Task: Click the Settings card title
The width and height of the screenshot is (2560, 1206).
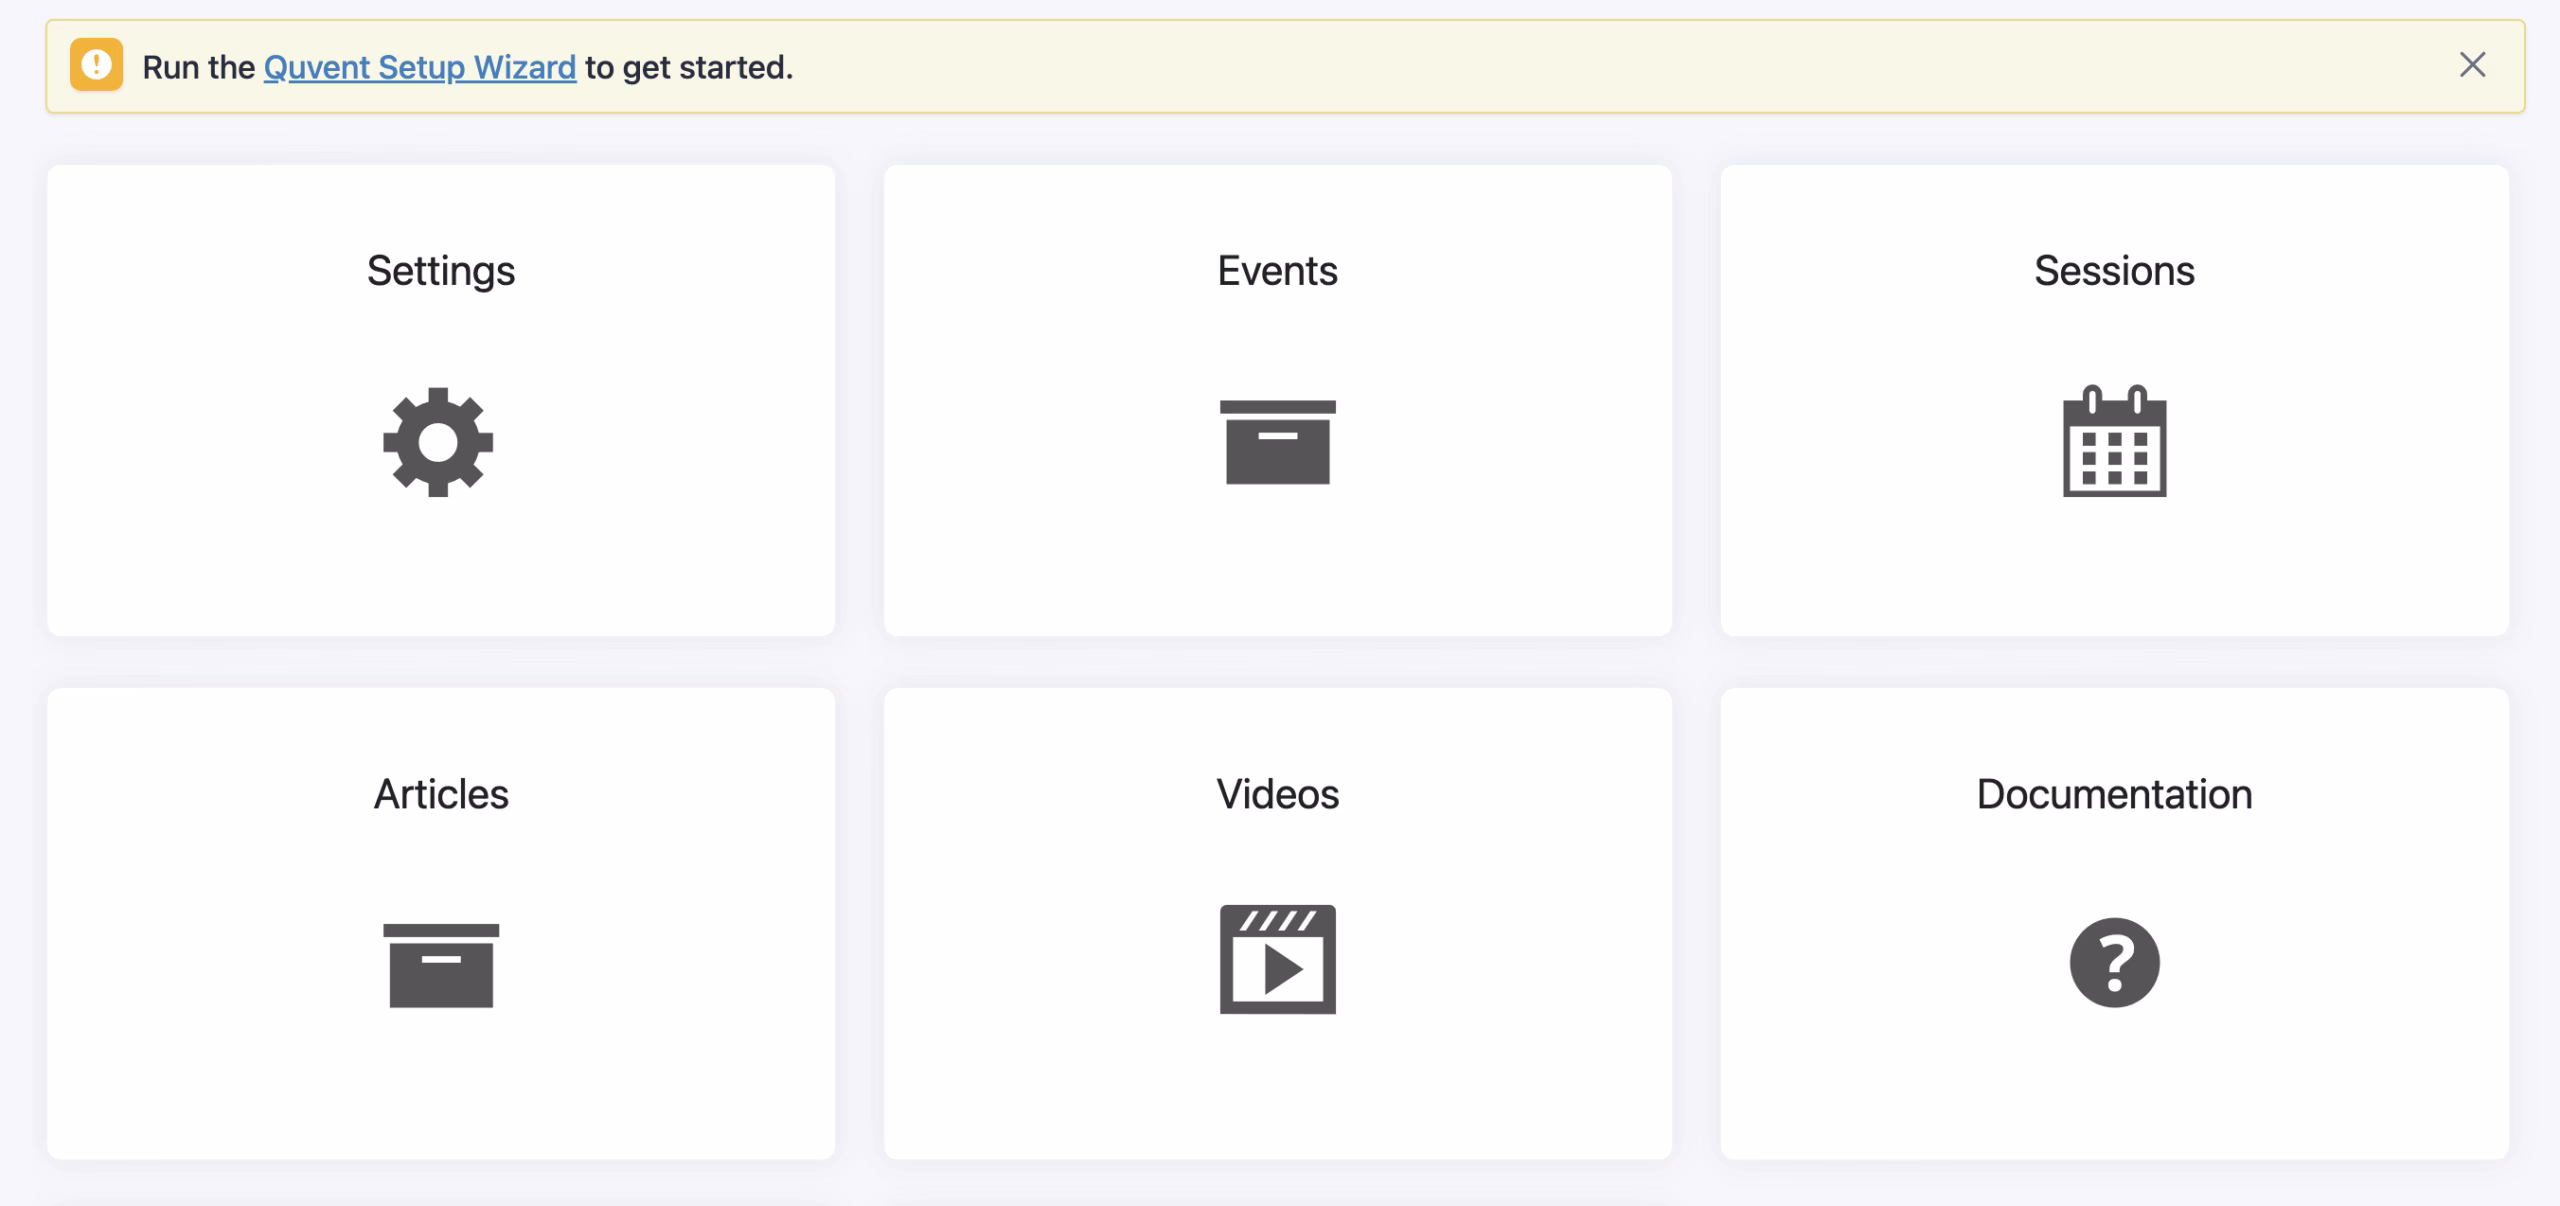Action: [440, 271]
